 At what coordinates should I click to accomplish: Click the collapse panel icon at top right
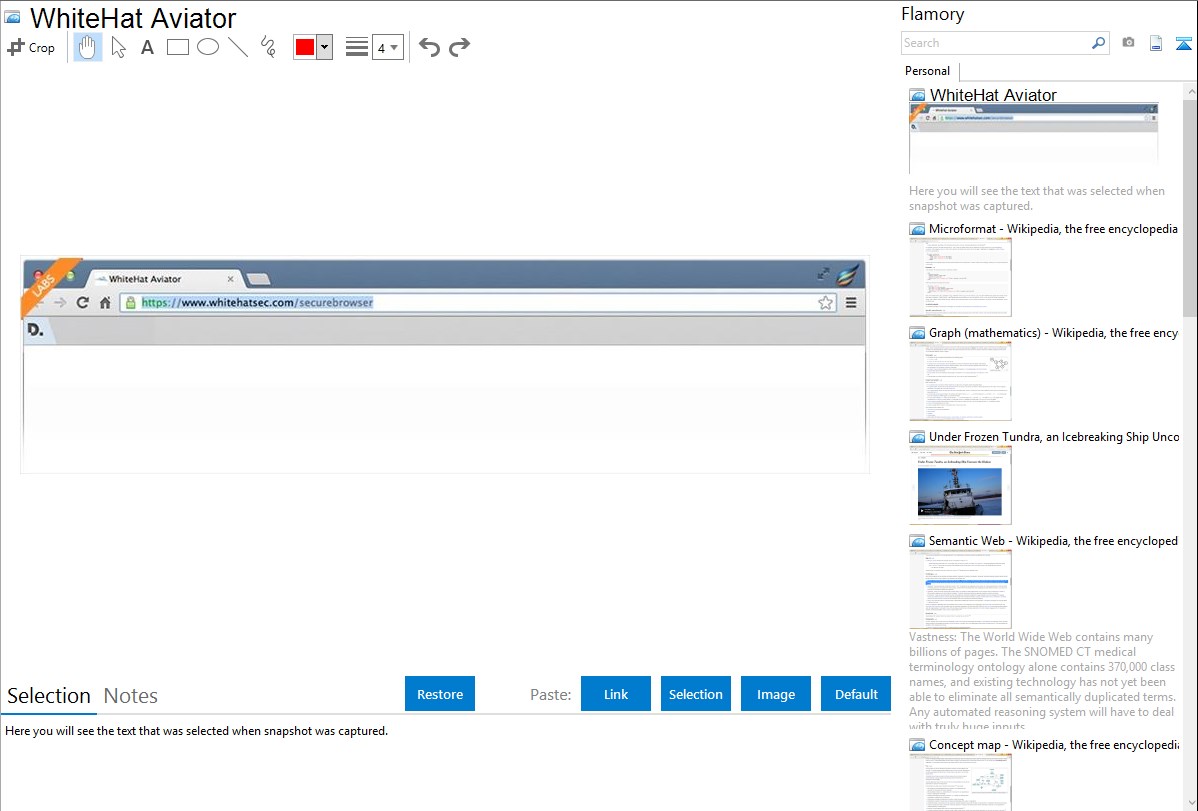[1183, 44]
